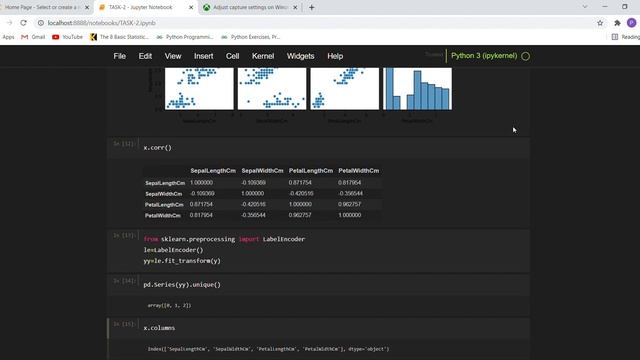
Task: Open the Widgets menu
Action: point(300,56)
